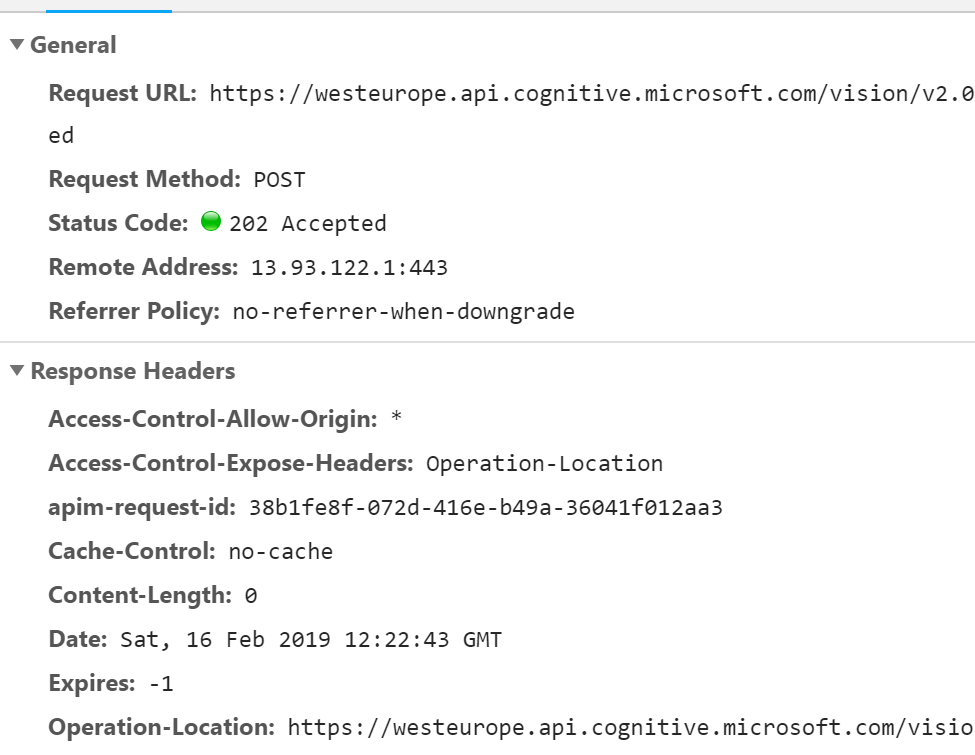Viewport: 975px width, 755px height.
Task: Collapse the General section triangle
Action: (x=17, y=46)
